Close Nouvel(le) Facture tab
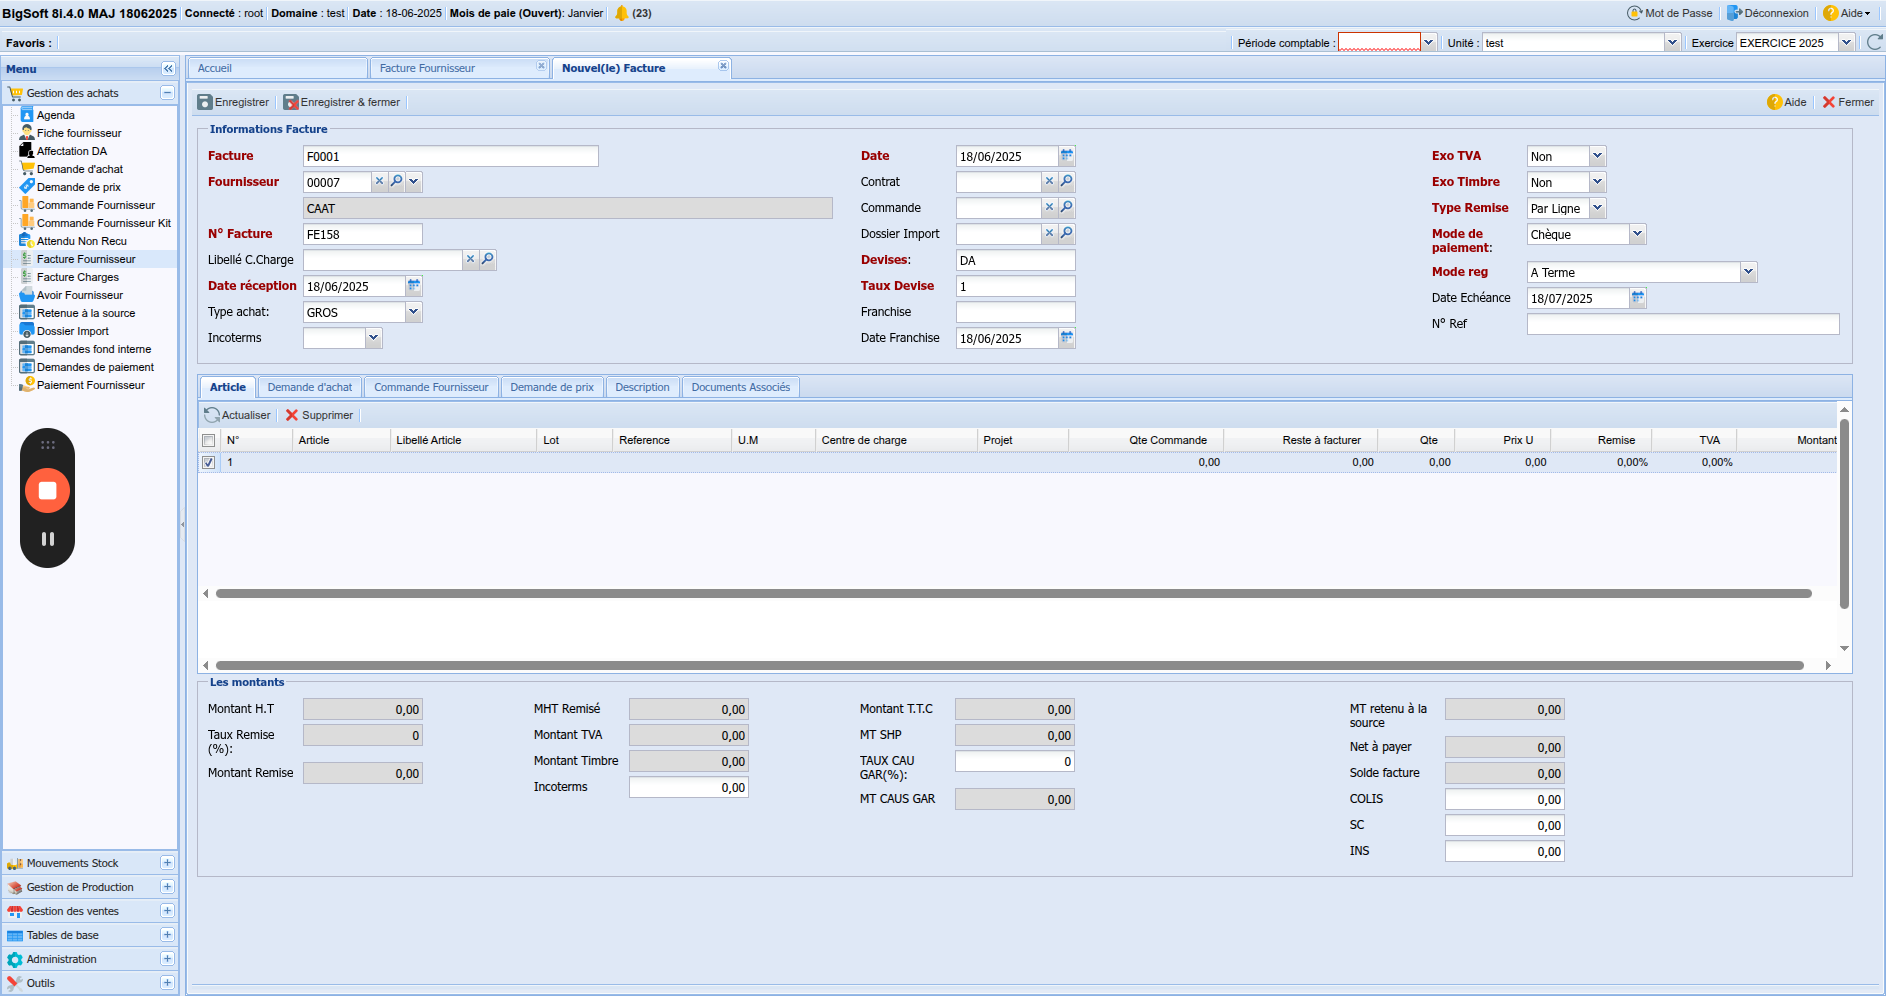This screenshot has height=996, width=1886. coord(723,66)
